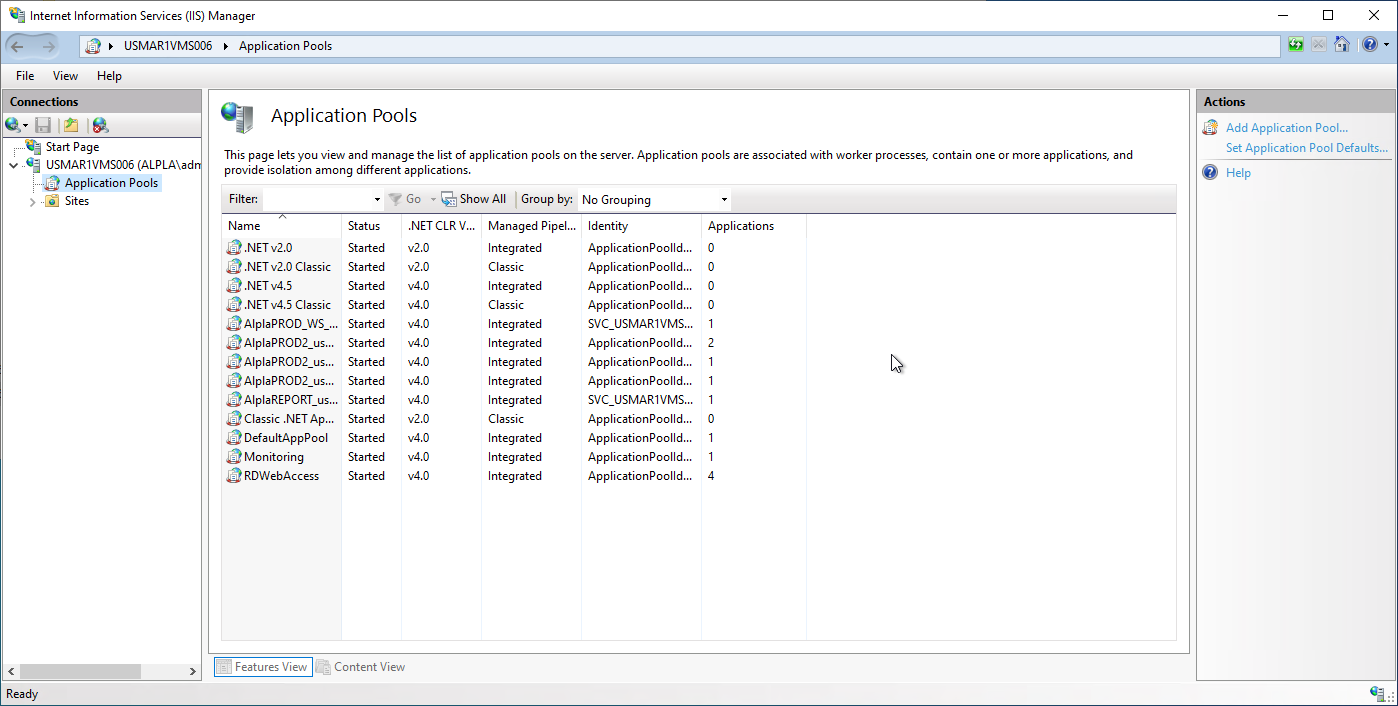The width and height of the screenshot is (1398, 706).
Task: Select the RDWebAccess application pool icon
Action: point(235,476)
